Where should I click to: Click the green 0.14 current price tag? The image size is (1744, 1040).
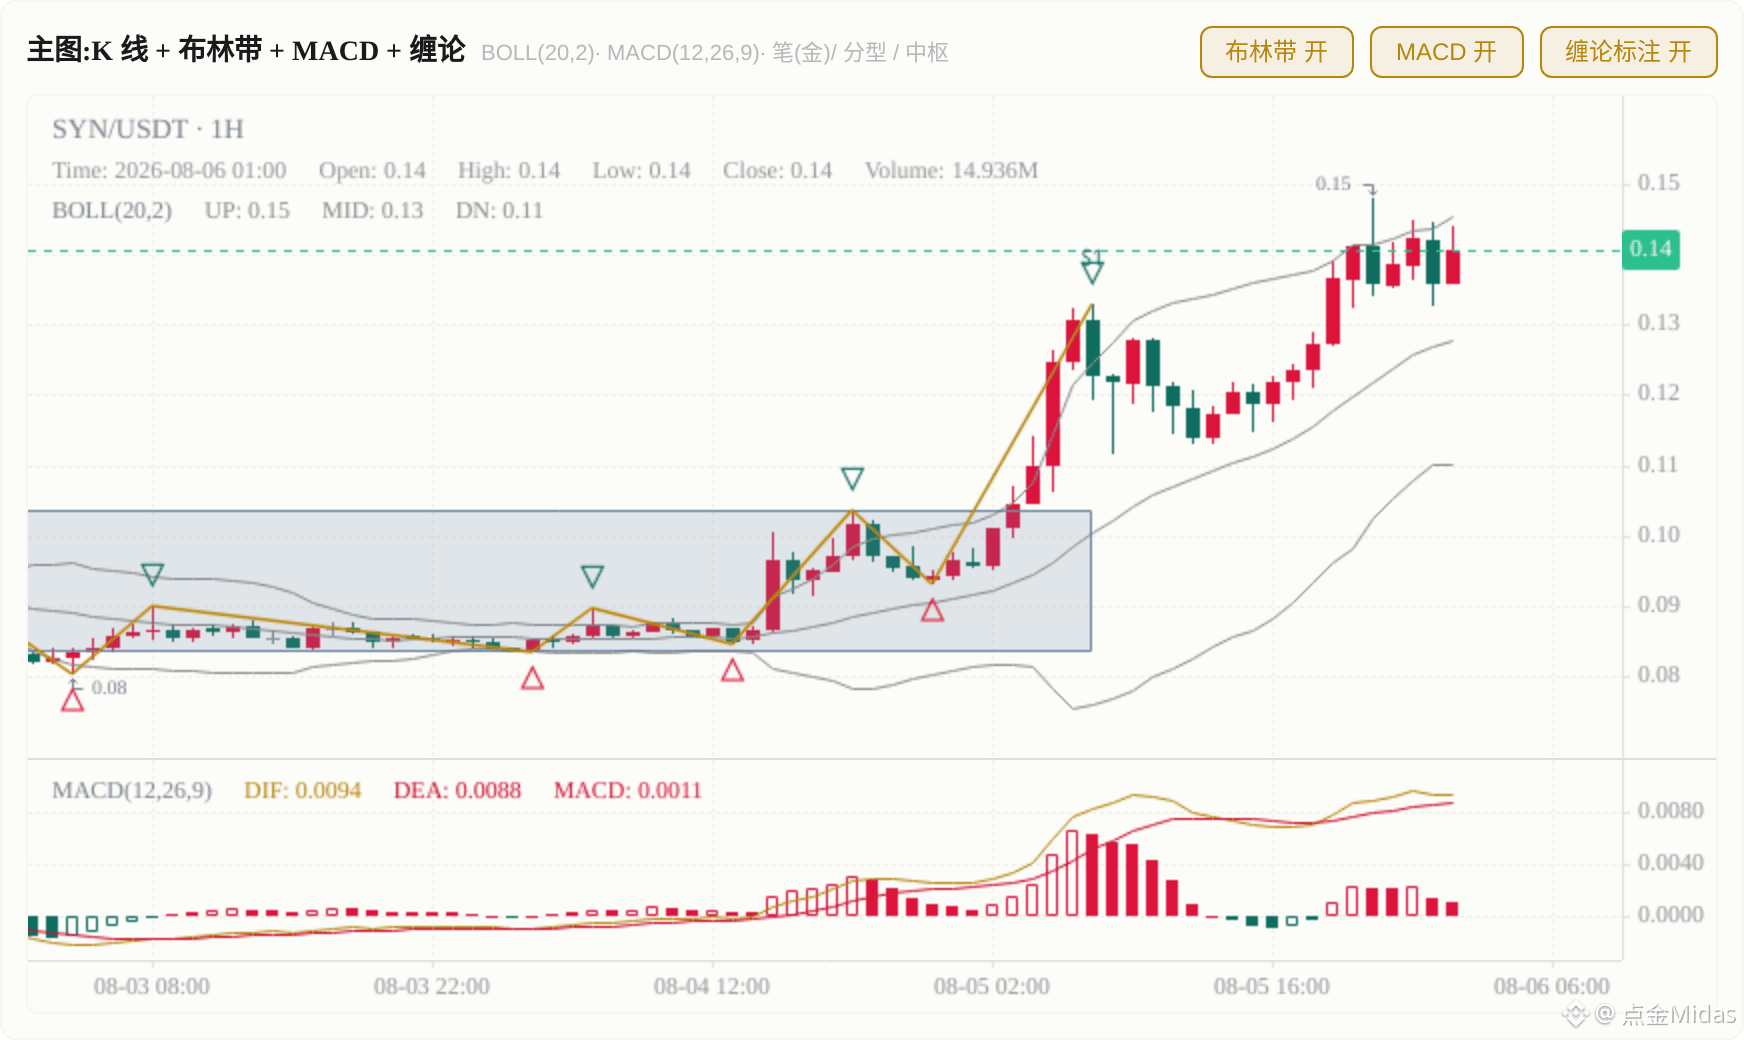click(x=1650, y=249)
